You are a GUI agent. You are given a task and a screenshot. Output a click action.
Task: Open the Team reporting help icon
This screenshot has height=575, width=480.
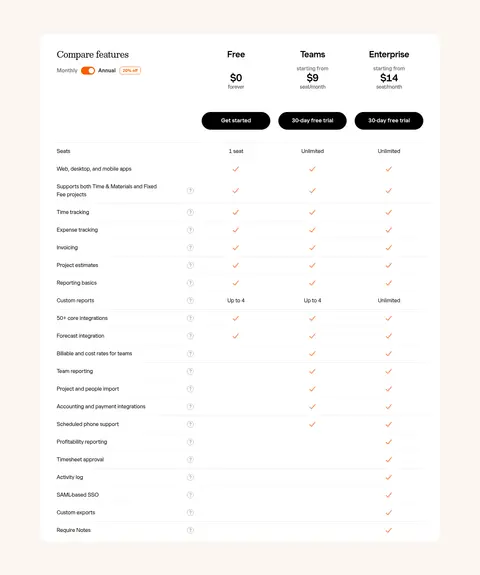[190, 371]
